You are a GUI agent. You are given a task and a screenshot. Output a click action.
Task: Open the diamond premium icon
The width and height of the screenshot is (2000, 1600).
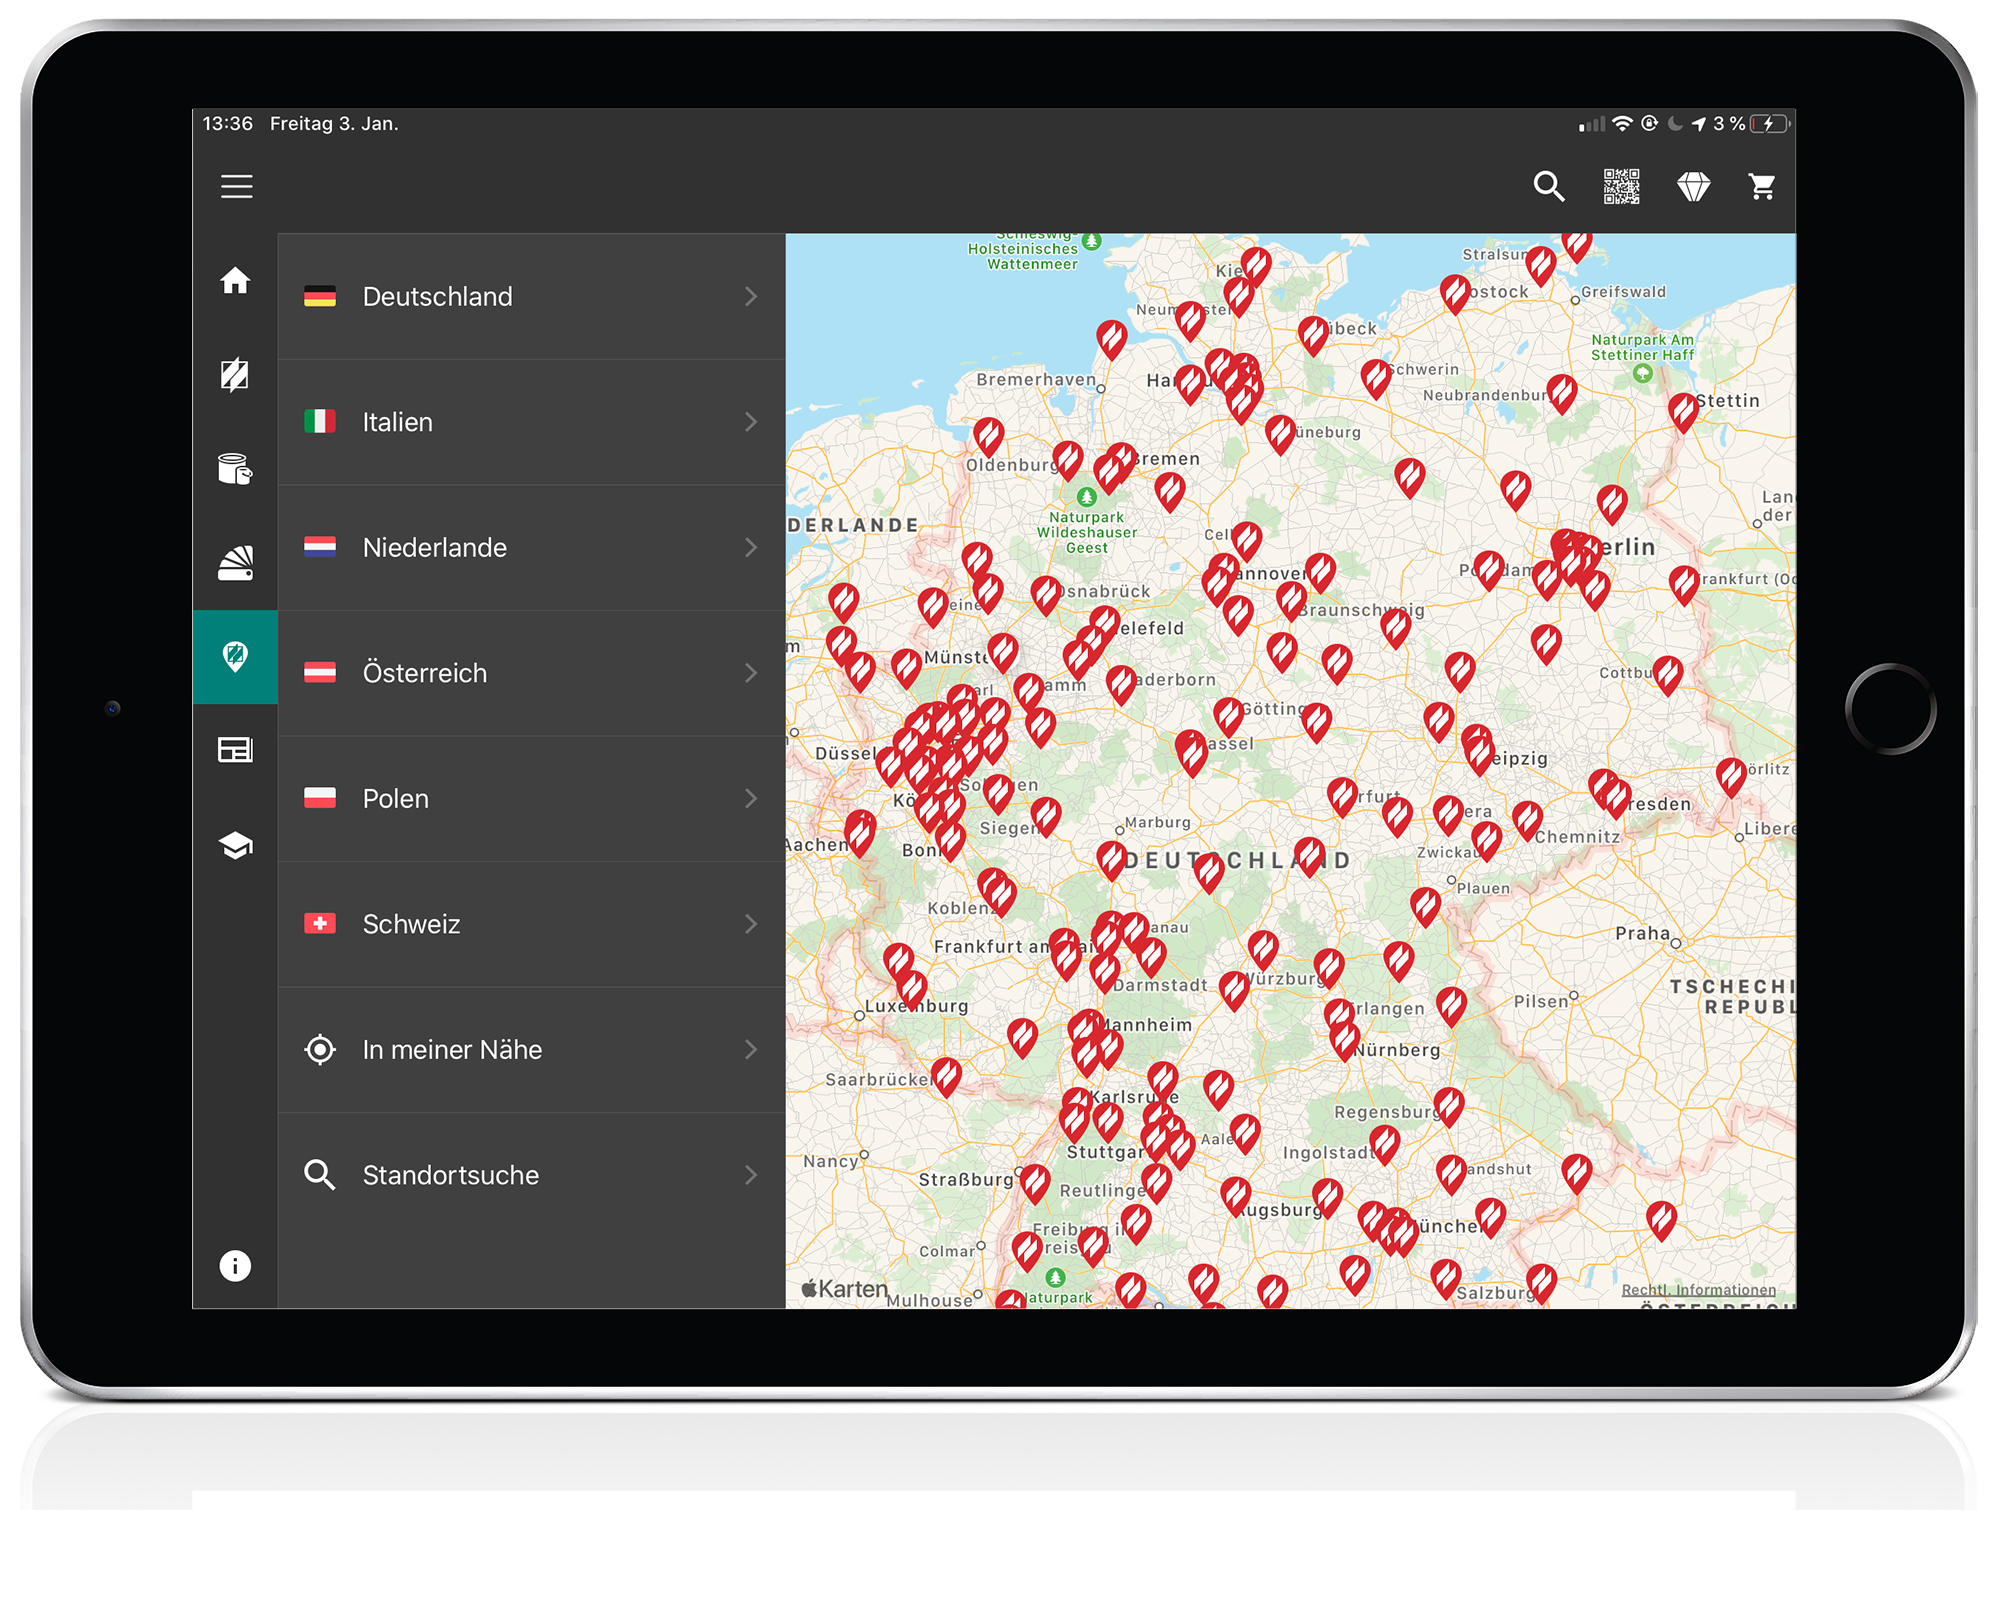1693,186
